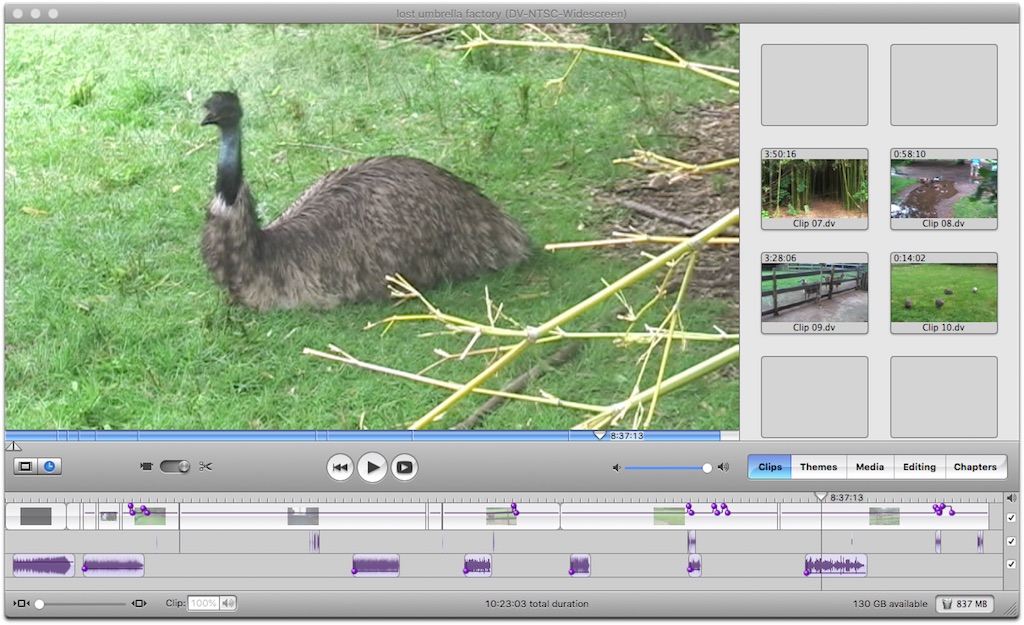
Task: Open the Clips pane
Action: point(770,467)
